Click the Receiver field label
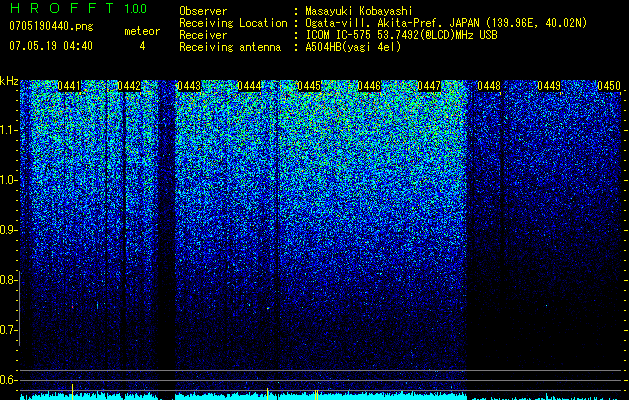The height and width of the screenshot is (400, 629). click(x=203, y=35)
